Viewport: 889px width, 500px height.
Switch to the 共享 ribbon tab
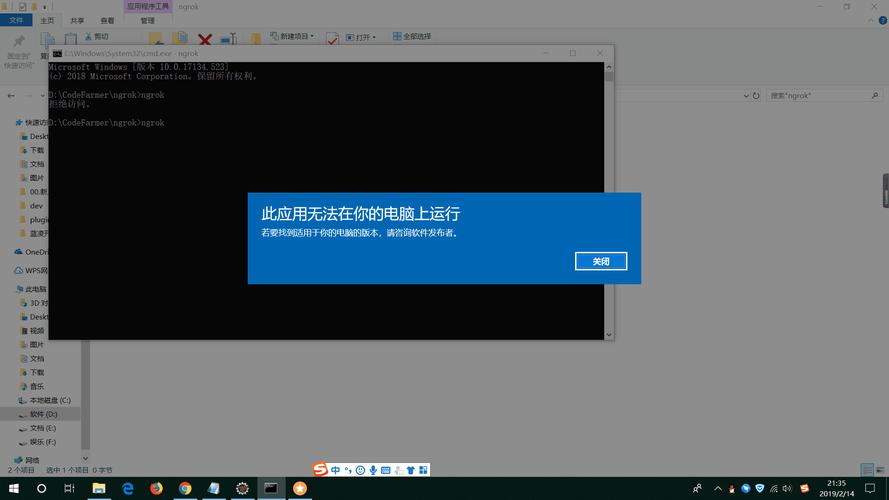point(77,20)
